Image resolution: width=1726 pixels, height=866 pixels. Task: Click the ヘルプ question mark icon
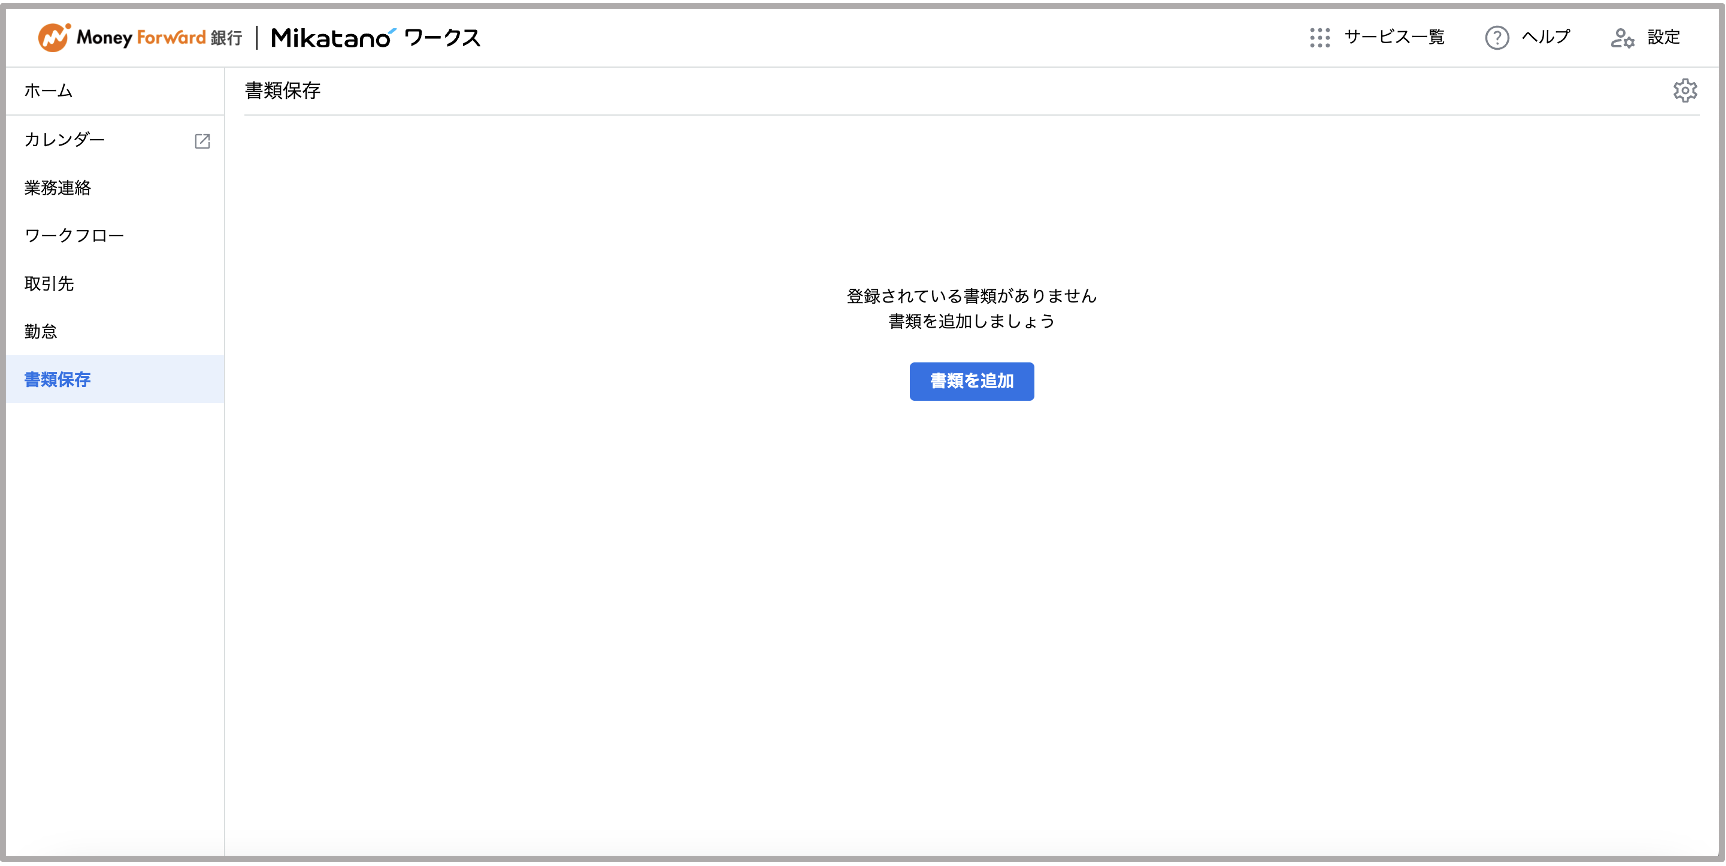coord(1497,37)
